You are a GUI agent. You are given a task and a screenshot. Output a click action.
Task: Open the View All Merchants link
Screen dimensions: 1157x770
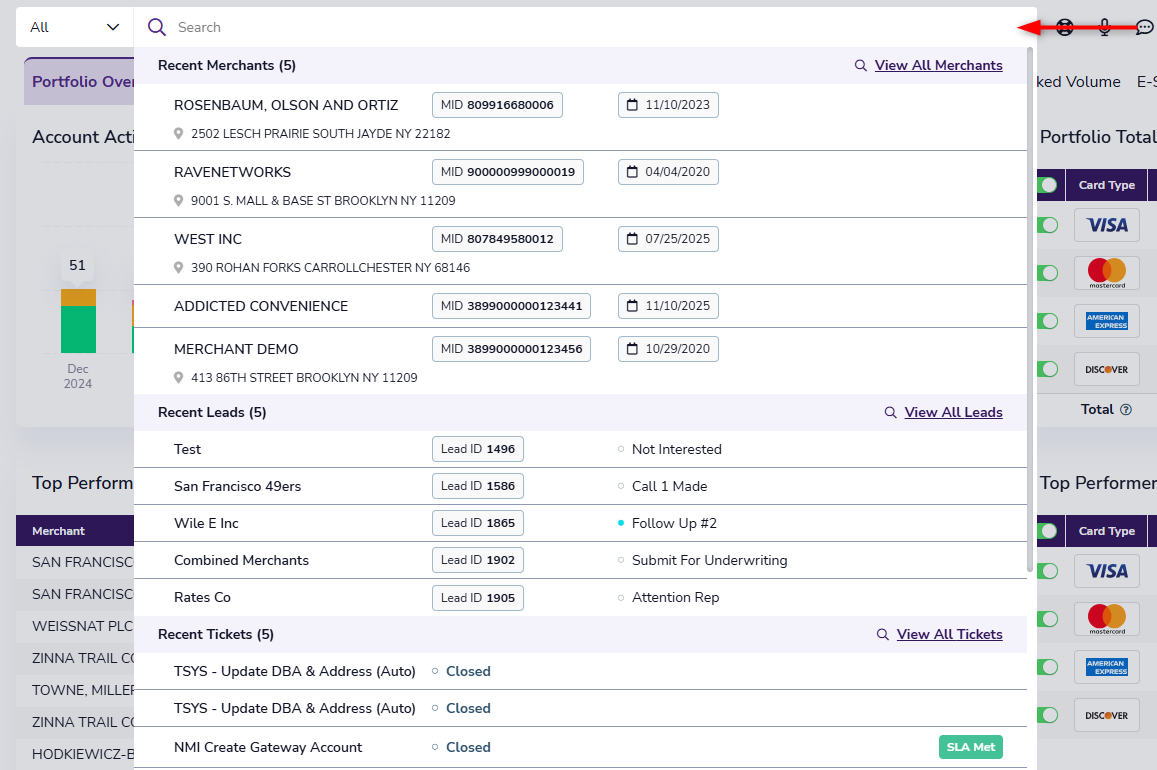938,65
